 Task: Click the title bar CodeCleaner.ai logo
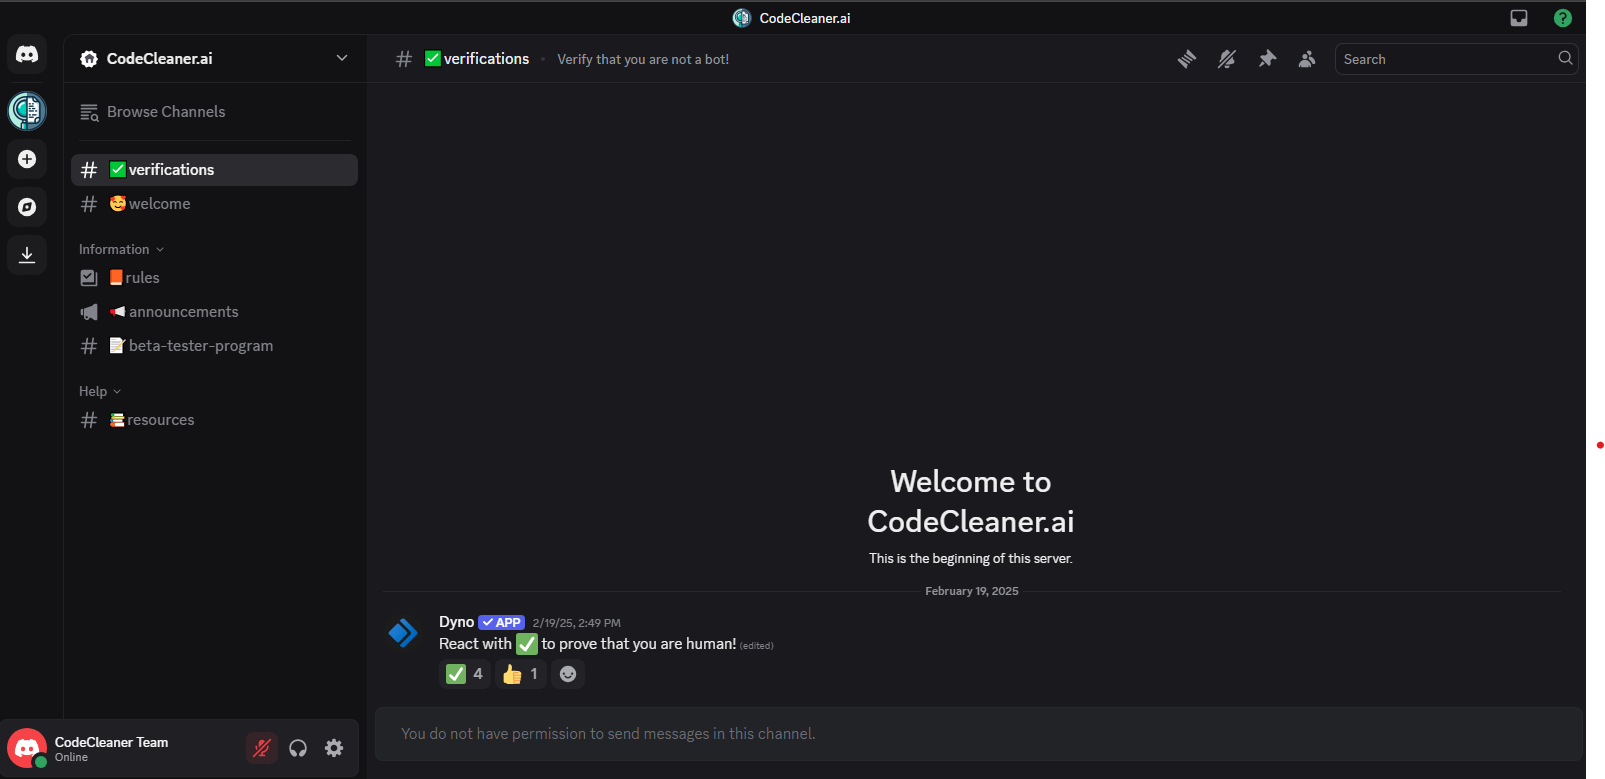point(742,18)
